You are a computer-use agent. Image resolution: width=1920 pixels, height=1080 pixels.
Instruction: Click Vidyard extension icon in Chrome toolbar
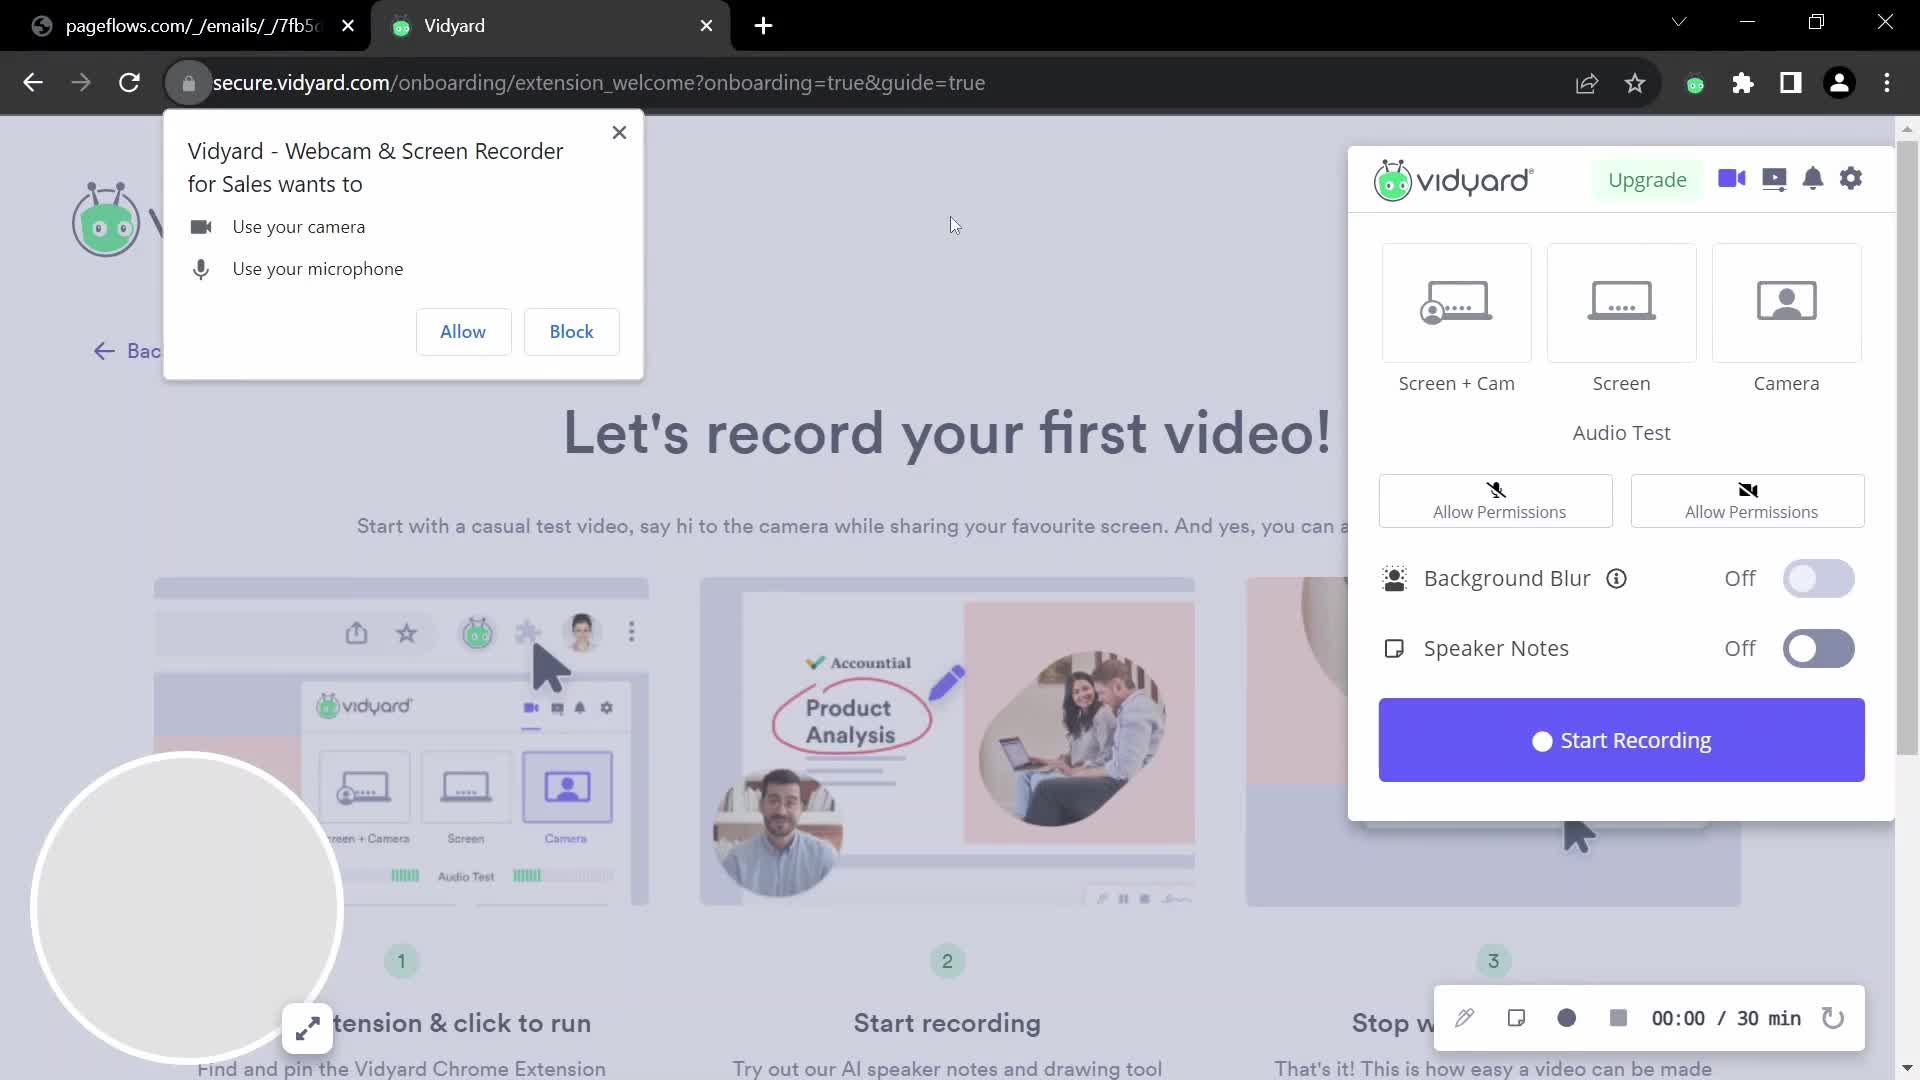(1695, 84)
